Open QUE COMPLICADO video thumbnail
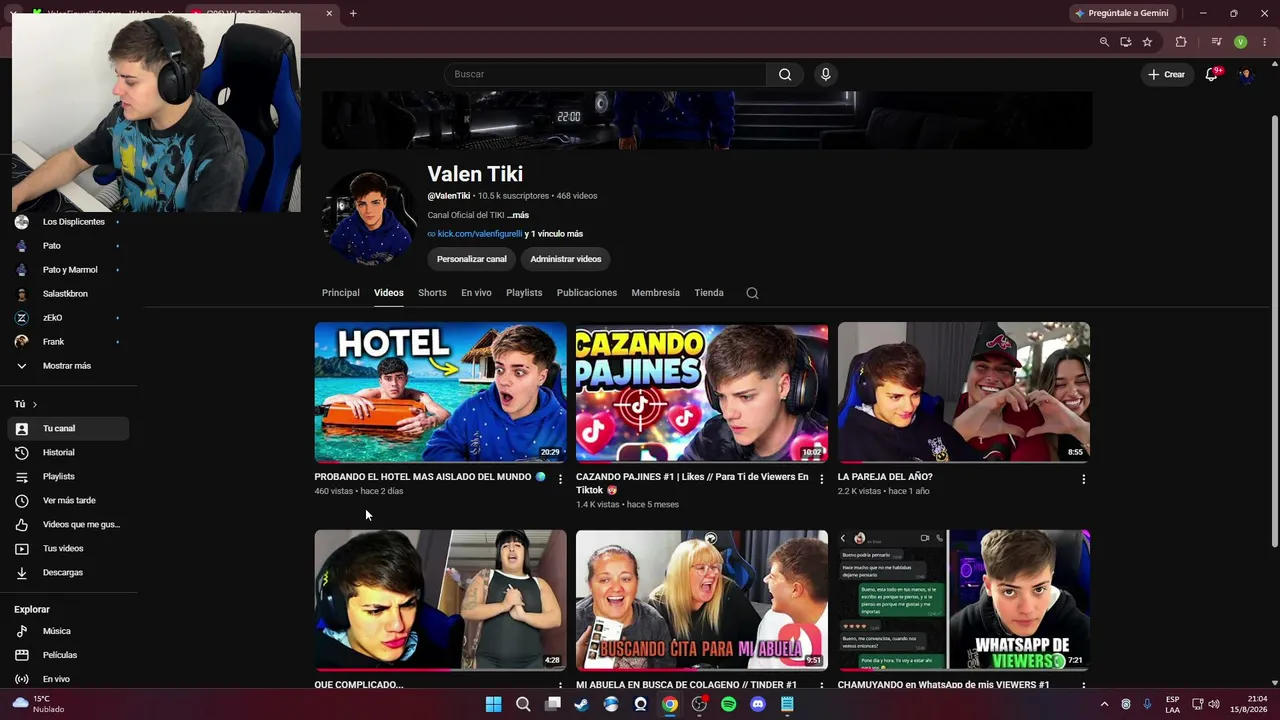 (440, 600)
